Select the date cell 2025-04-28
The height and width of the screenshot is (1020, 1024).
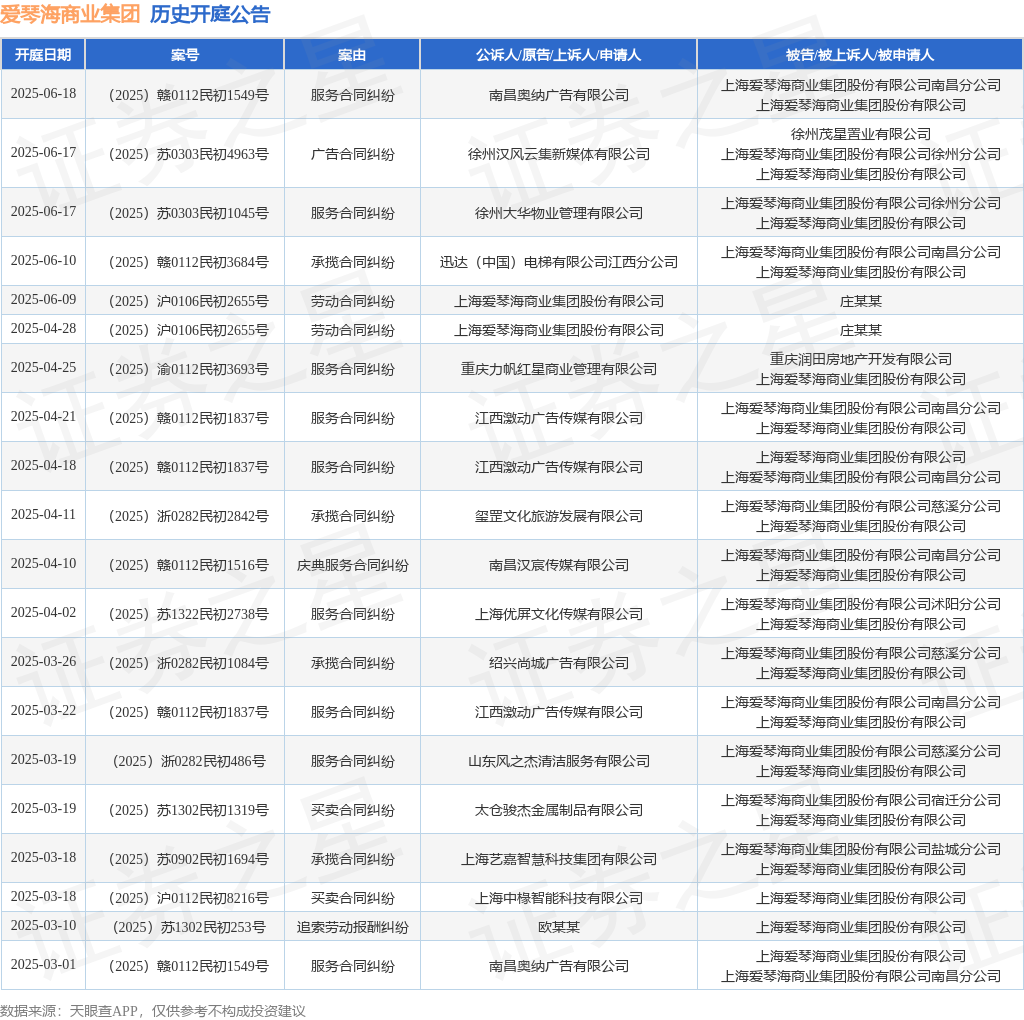(43, 328)
